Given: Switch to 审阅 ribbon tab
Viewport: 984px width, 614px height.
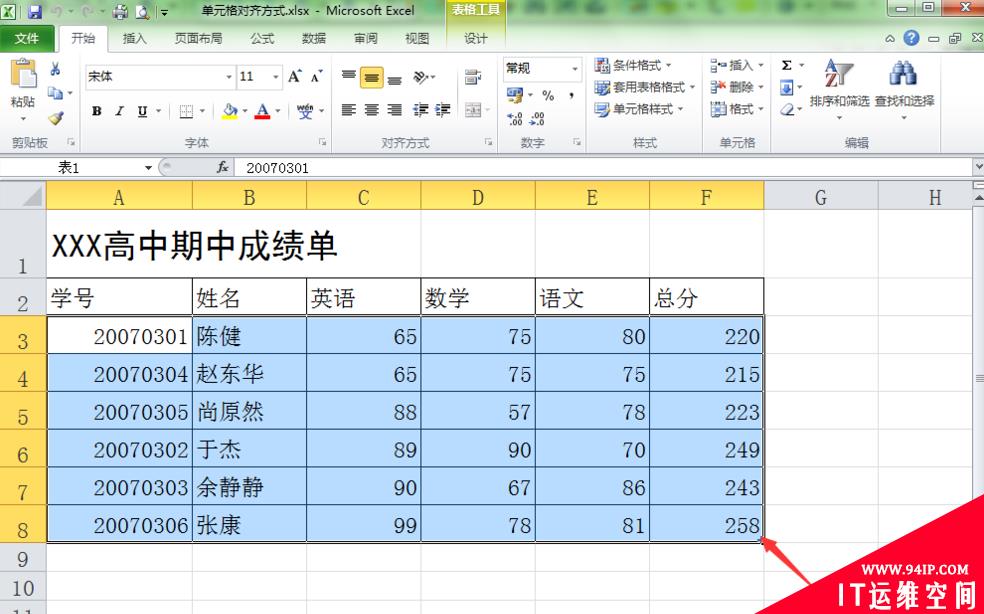Looking at the screenshot, I should click(365, 38).
